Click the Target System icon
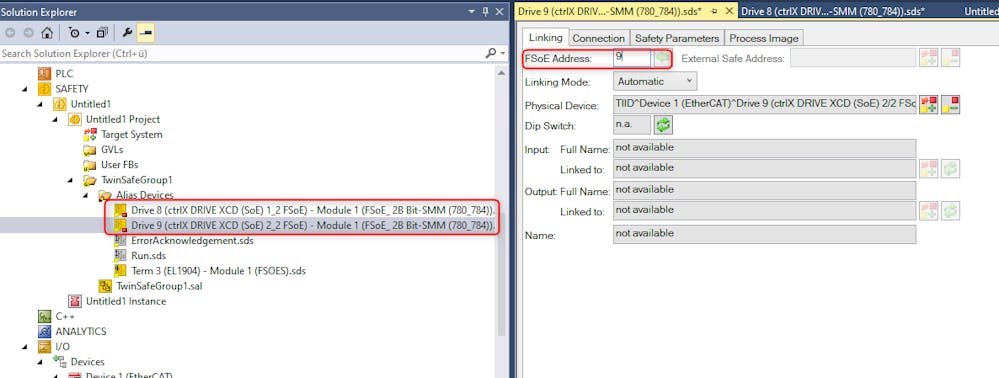Viewport: 999px width, 378px height. [x=90, y=134]
